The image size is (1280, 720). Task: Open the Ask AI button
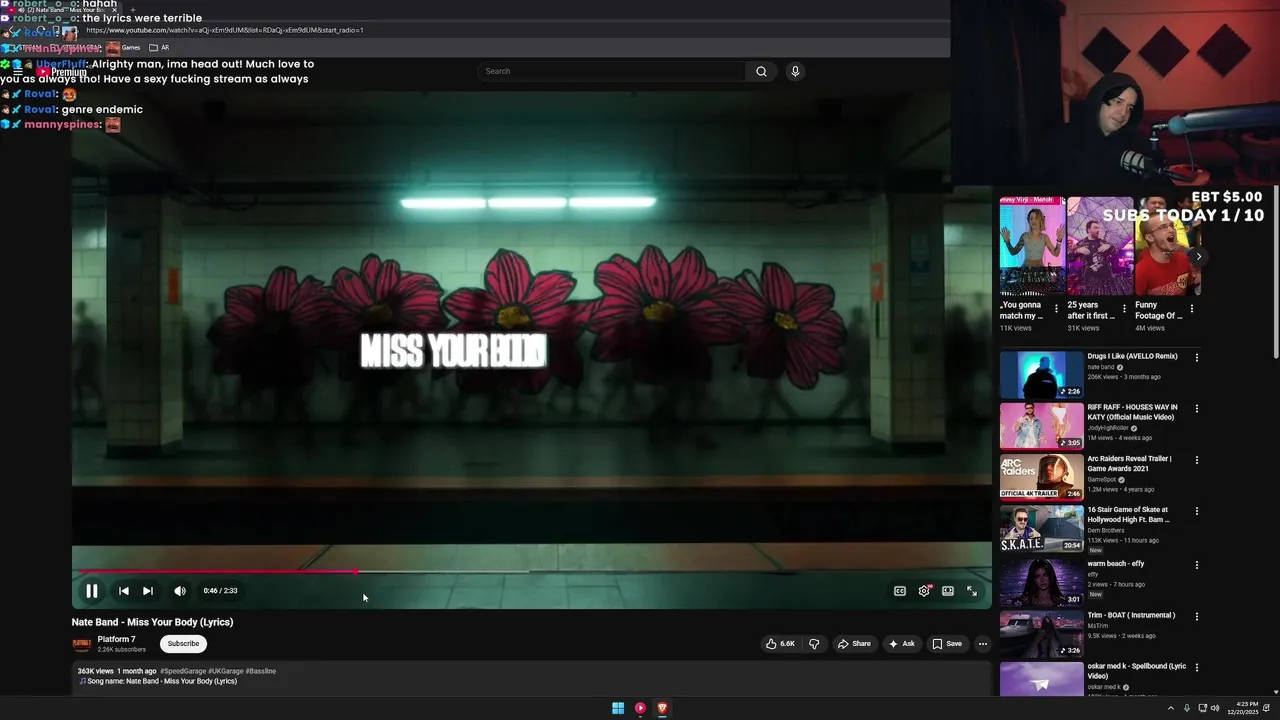[901, 644]
